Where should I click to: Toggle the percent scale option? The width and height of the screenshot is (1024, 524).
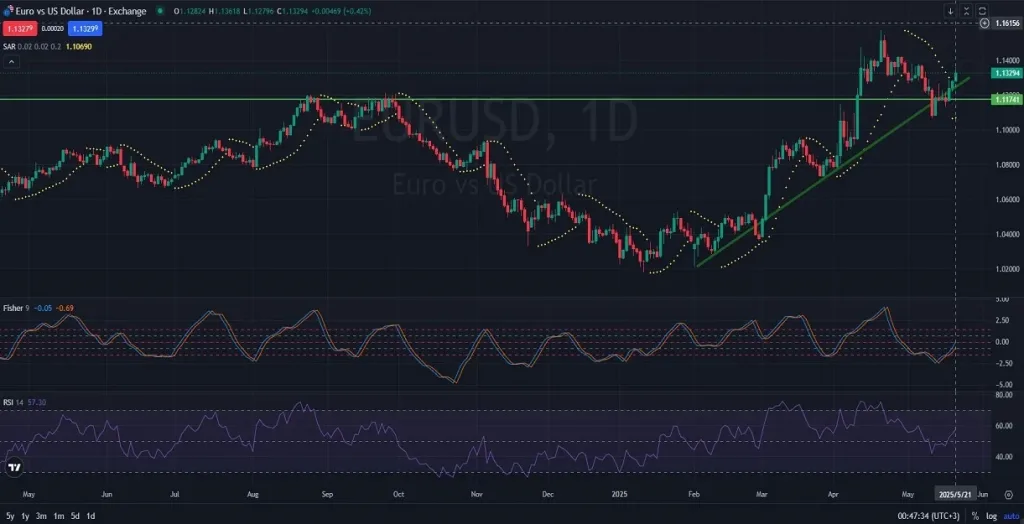coord(975,516)
